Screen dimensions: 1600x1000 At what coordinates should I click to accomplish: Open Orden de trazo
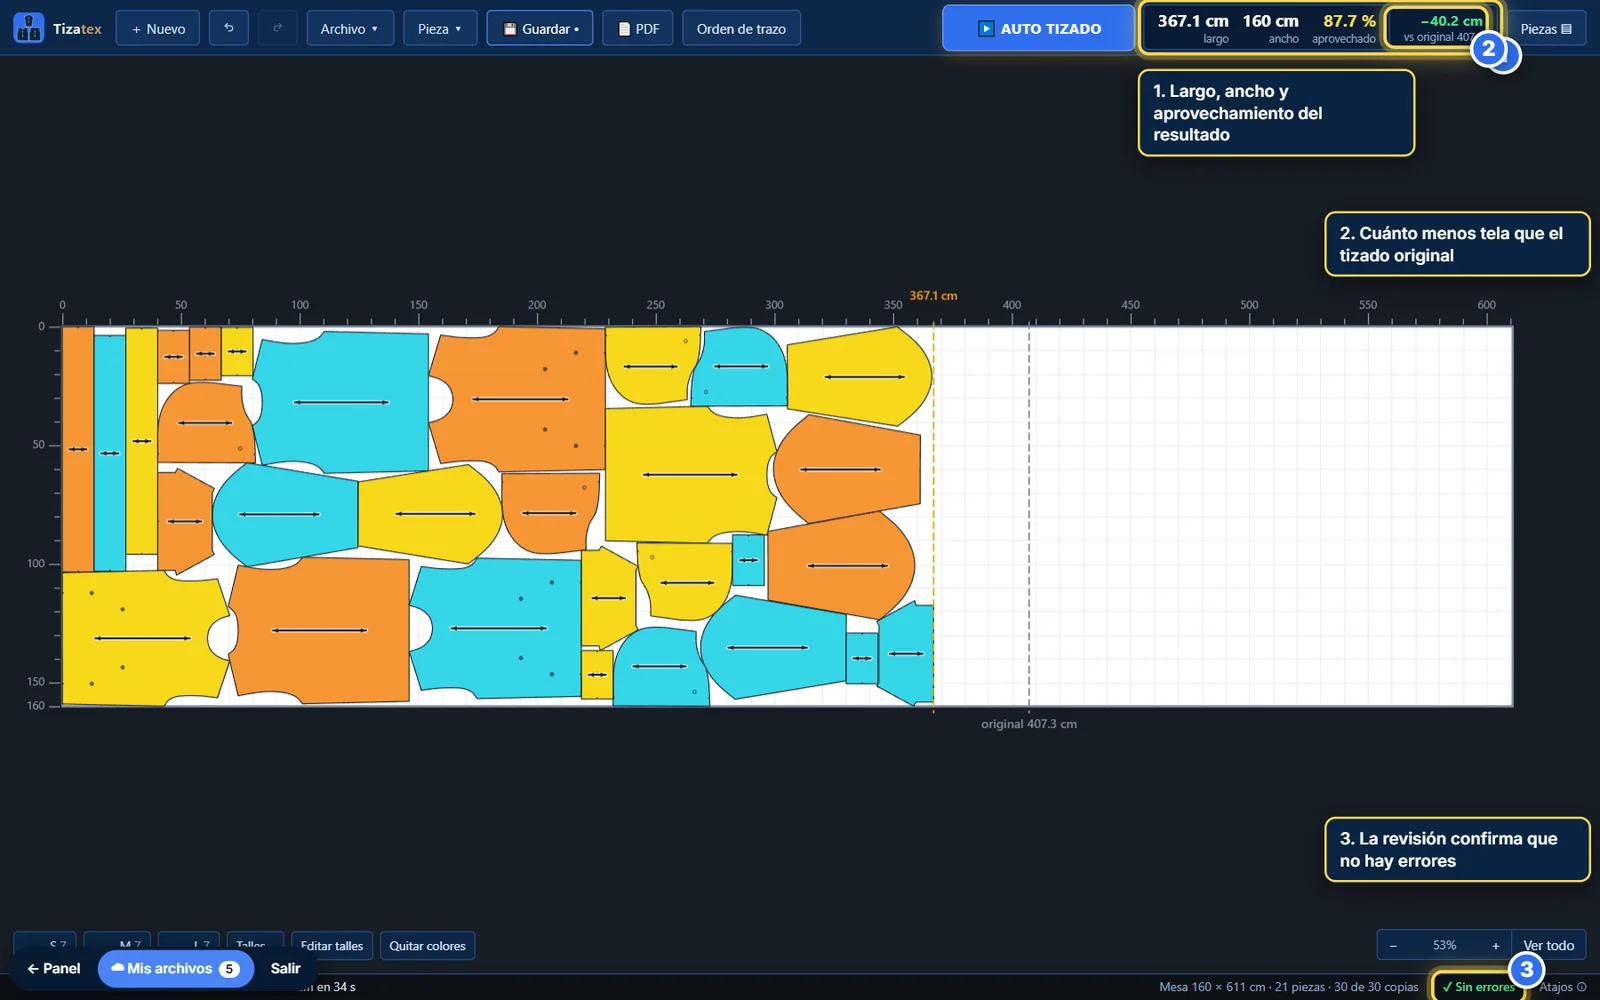point(741,28)
